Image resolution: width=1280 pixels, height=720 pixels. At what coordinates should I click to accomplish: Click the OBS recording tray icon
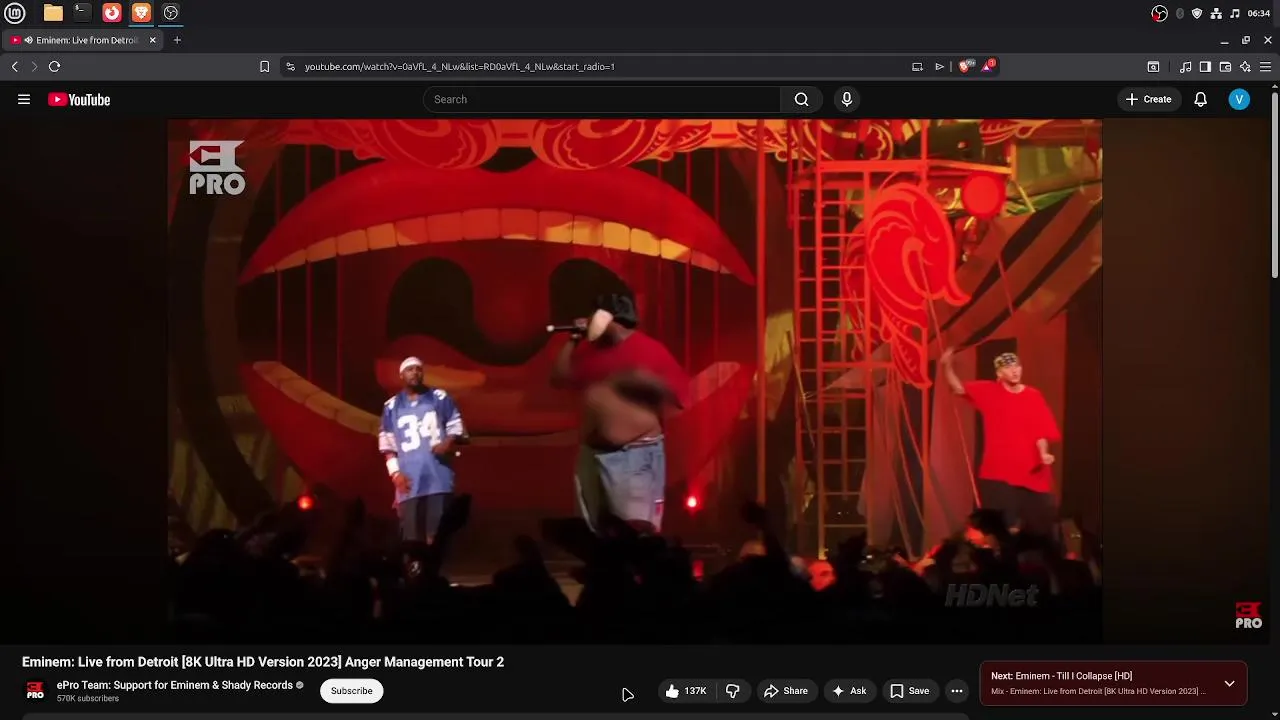(x=1159, y=13)
